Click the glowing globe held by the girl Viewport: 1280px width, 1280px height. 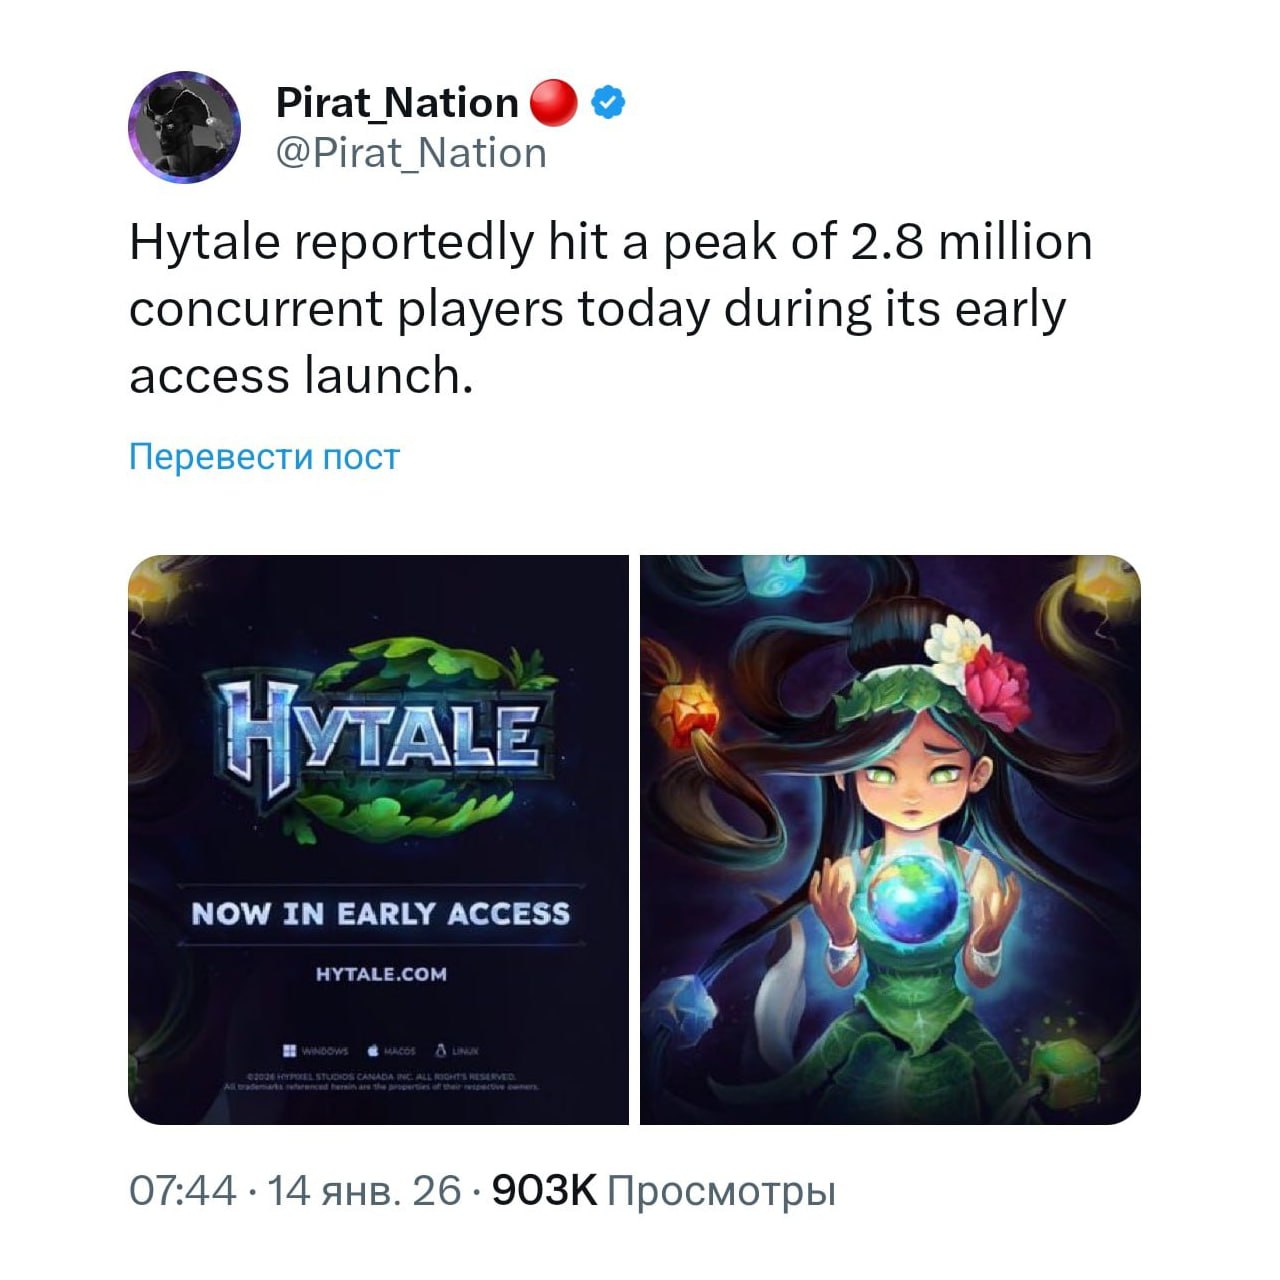(x=912, y=895)
